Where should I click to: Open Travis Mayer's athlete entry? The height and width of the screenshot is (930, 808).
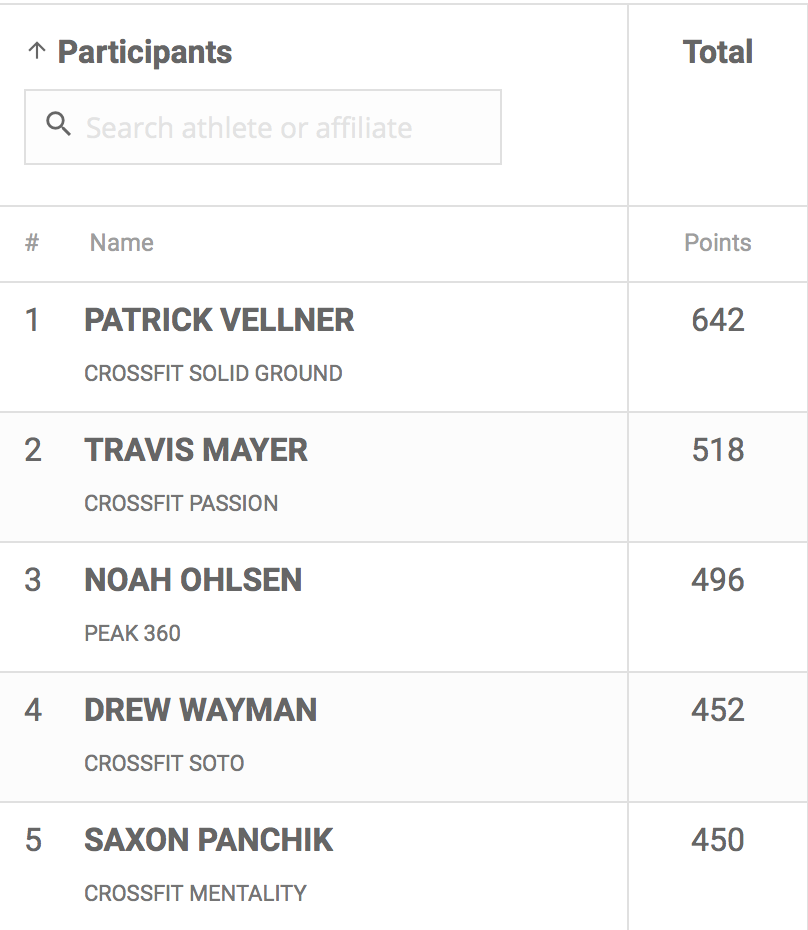196,450
